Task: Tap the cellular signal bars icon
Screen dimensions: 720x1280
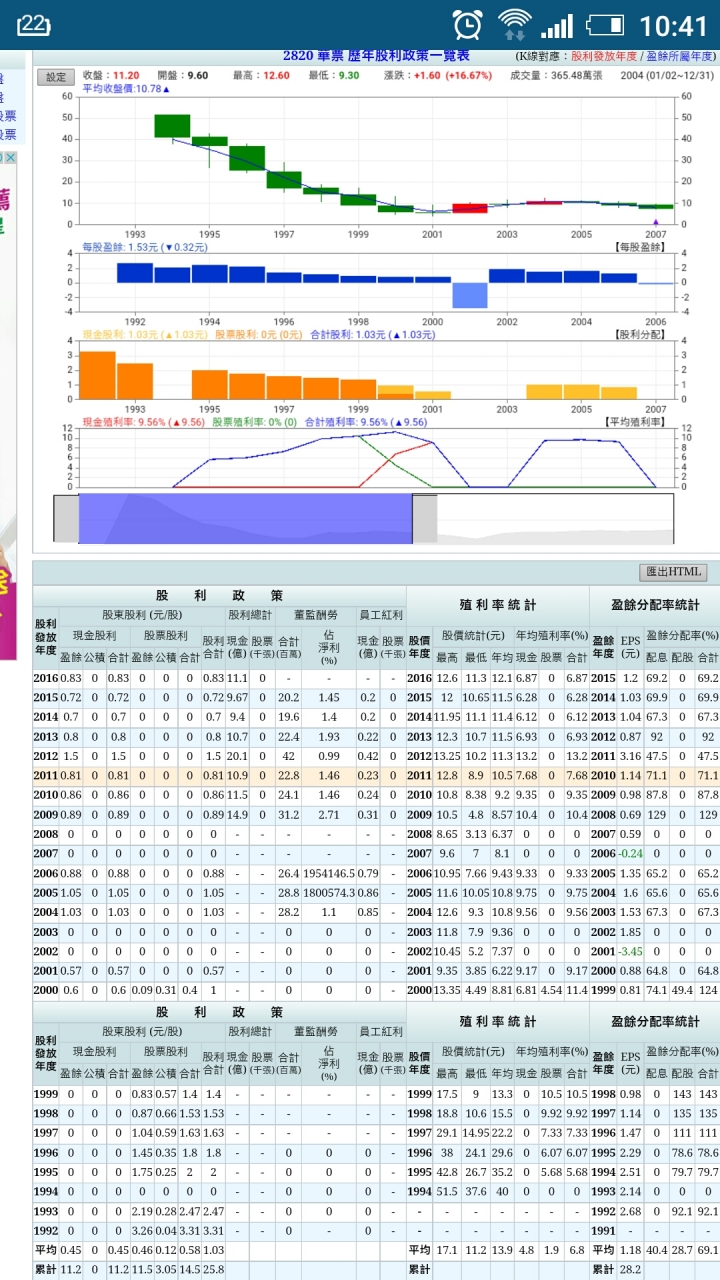Action: 557,26
